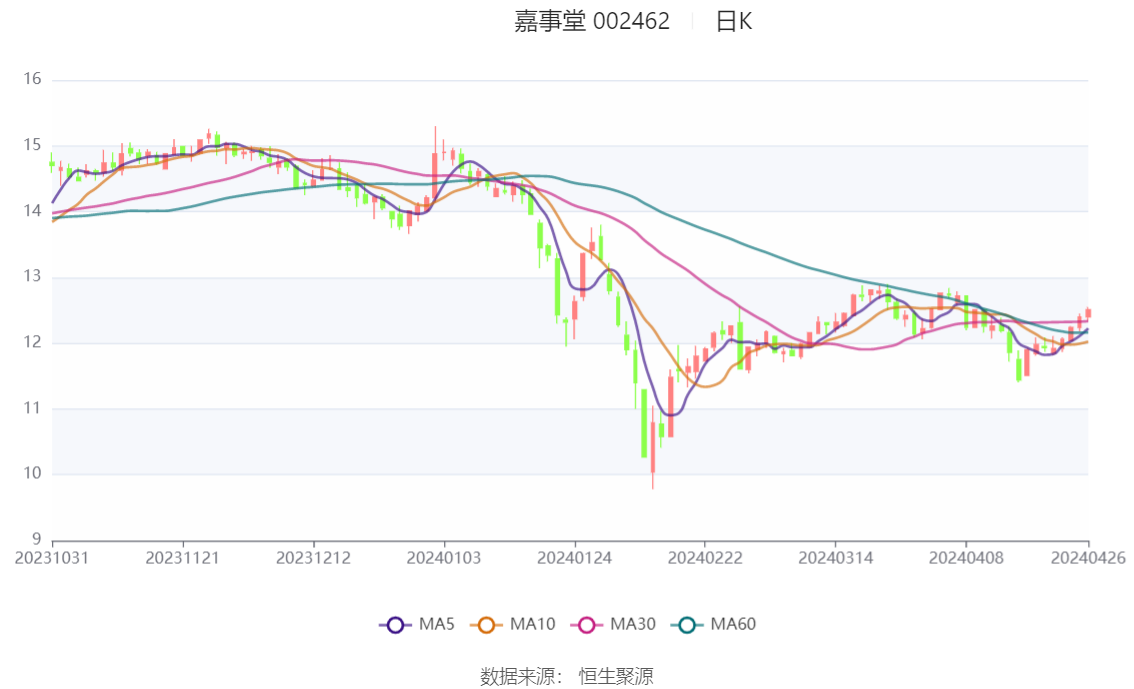Select the 20240222 date axis label
1134x689 pixels.
click(x=704, y=557)
